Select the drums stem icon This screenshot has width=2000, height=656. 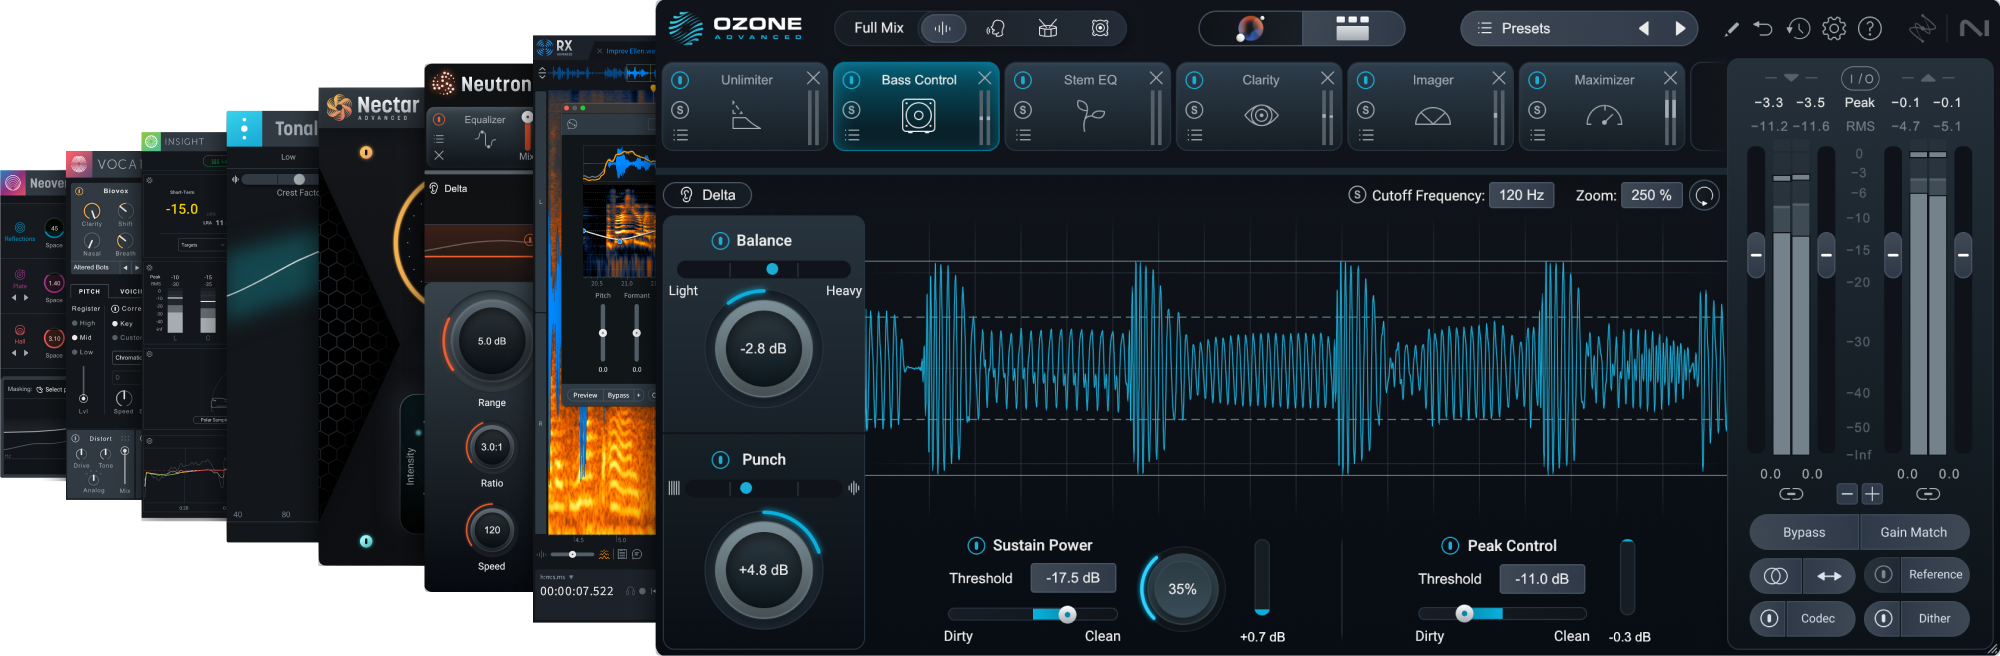click(x=1047, y=28)
